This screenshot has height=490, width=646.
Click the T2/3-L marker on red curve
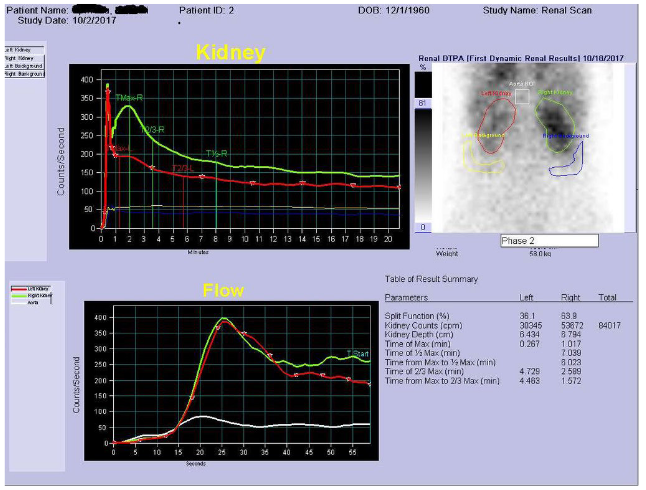point(182,169)
